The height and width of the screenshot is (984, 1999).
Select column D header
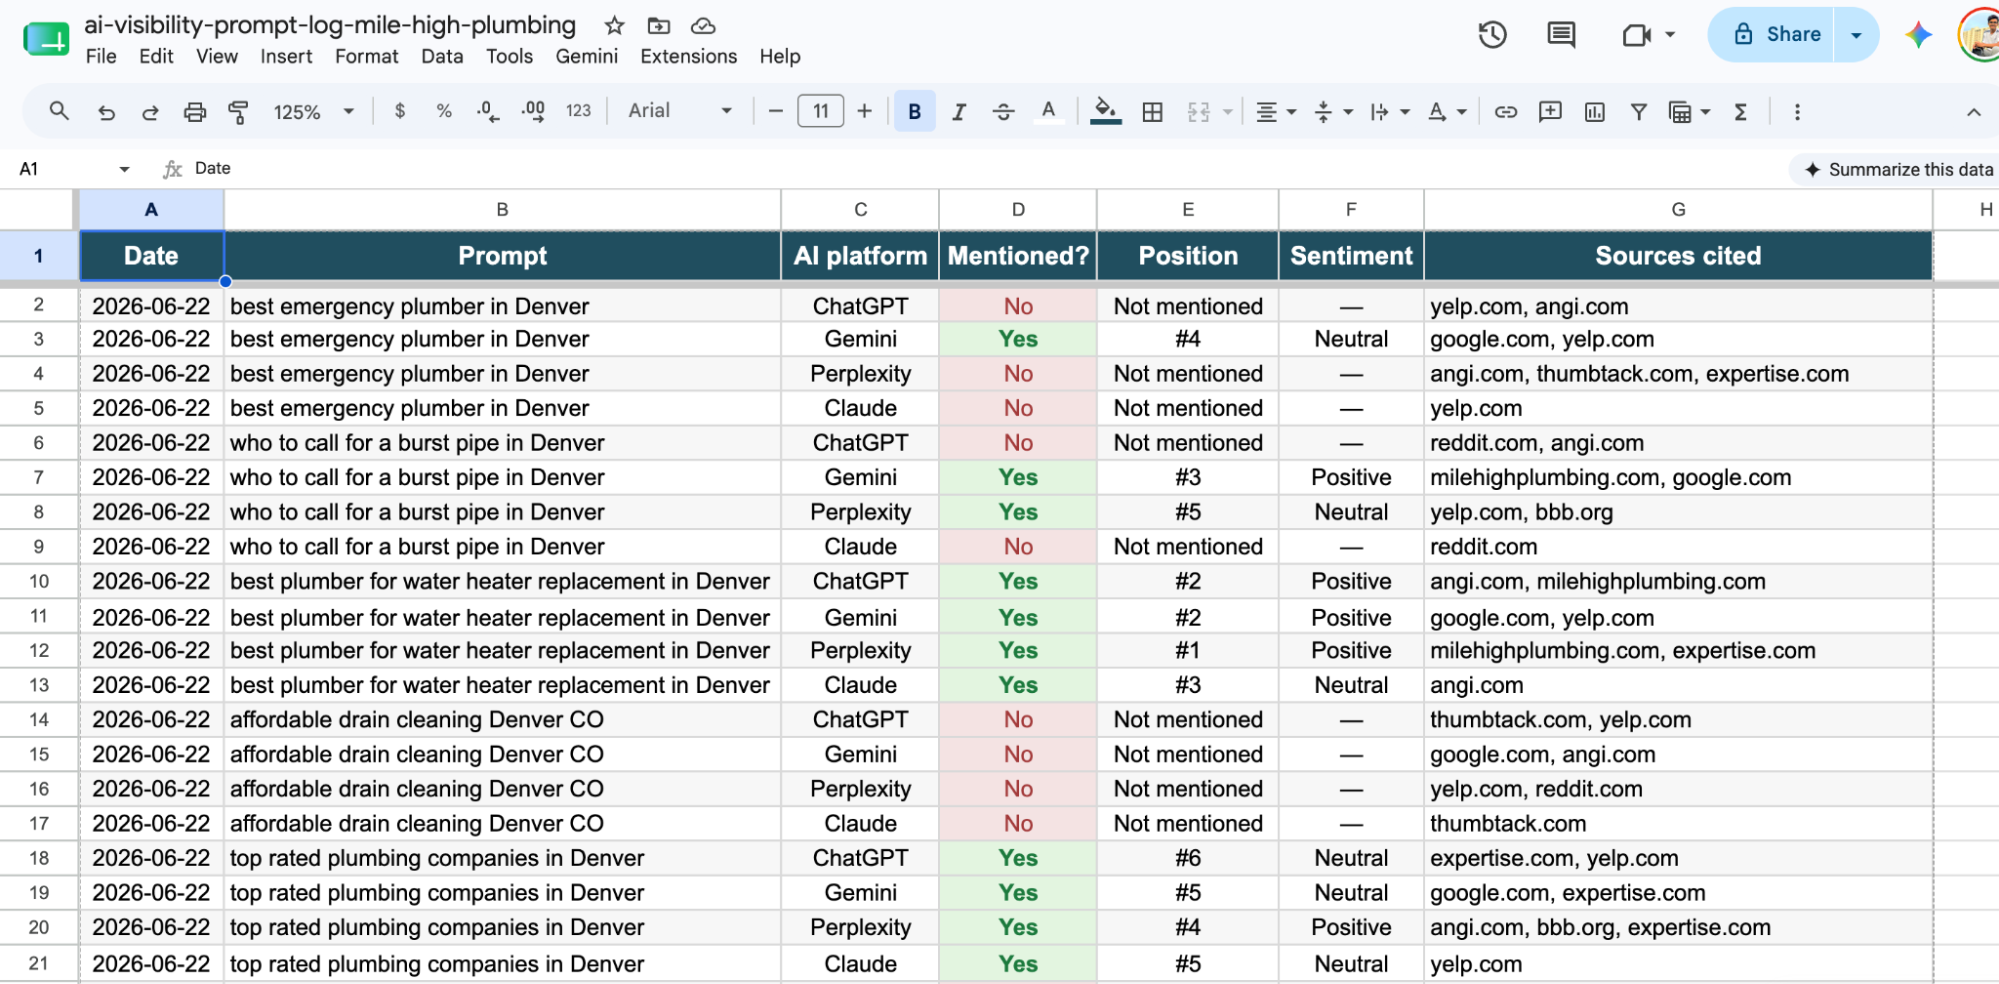pos(1018,209)
